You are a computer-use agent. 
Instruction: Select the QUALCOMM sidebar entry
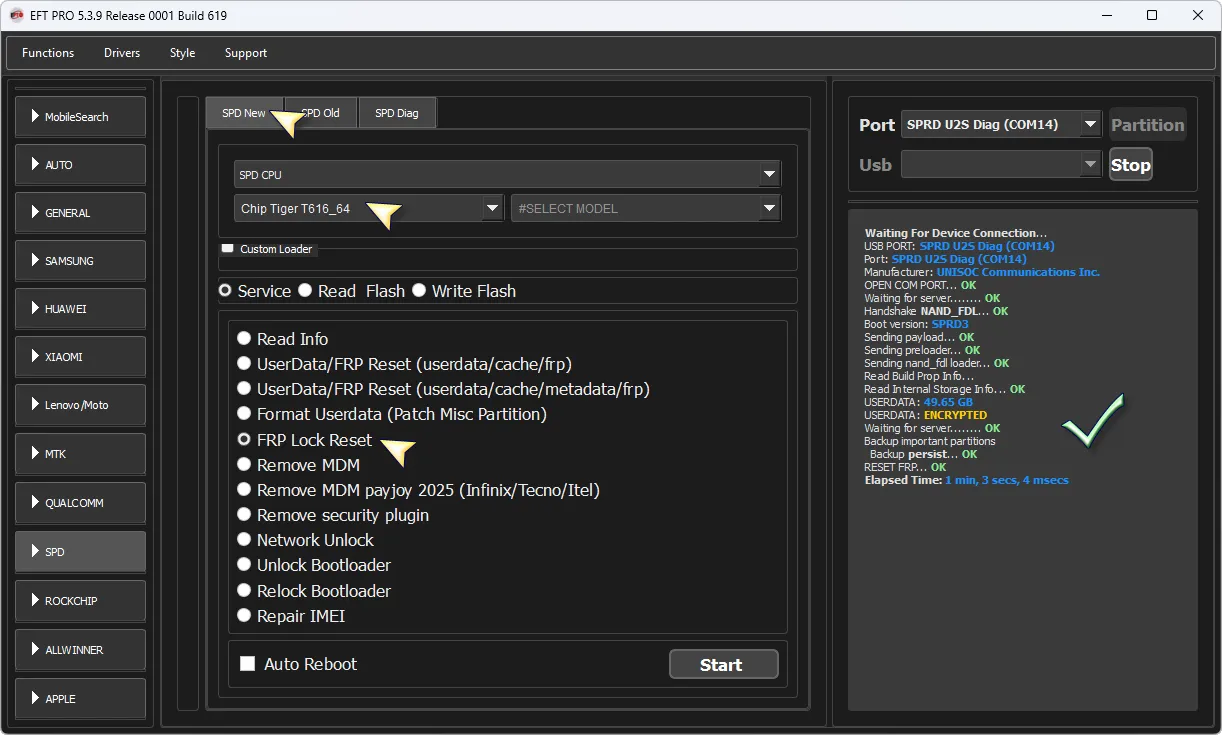click(80, 503)
